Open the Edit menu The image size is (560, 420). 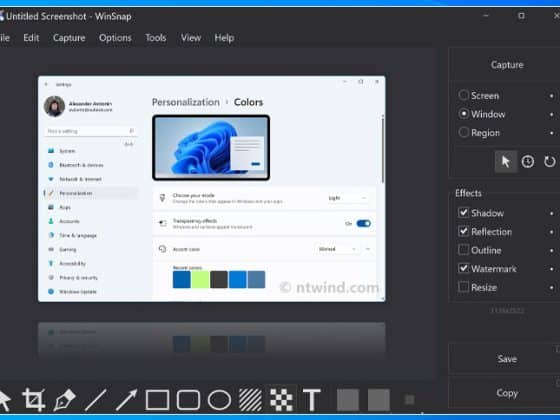31,38
